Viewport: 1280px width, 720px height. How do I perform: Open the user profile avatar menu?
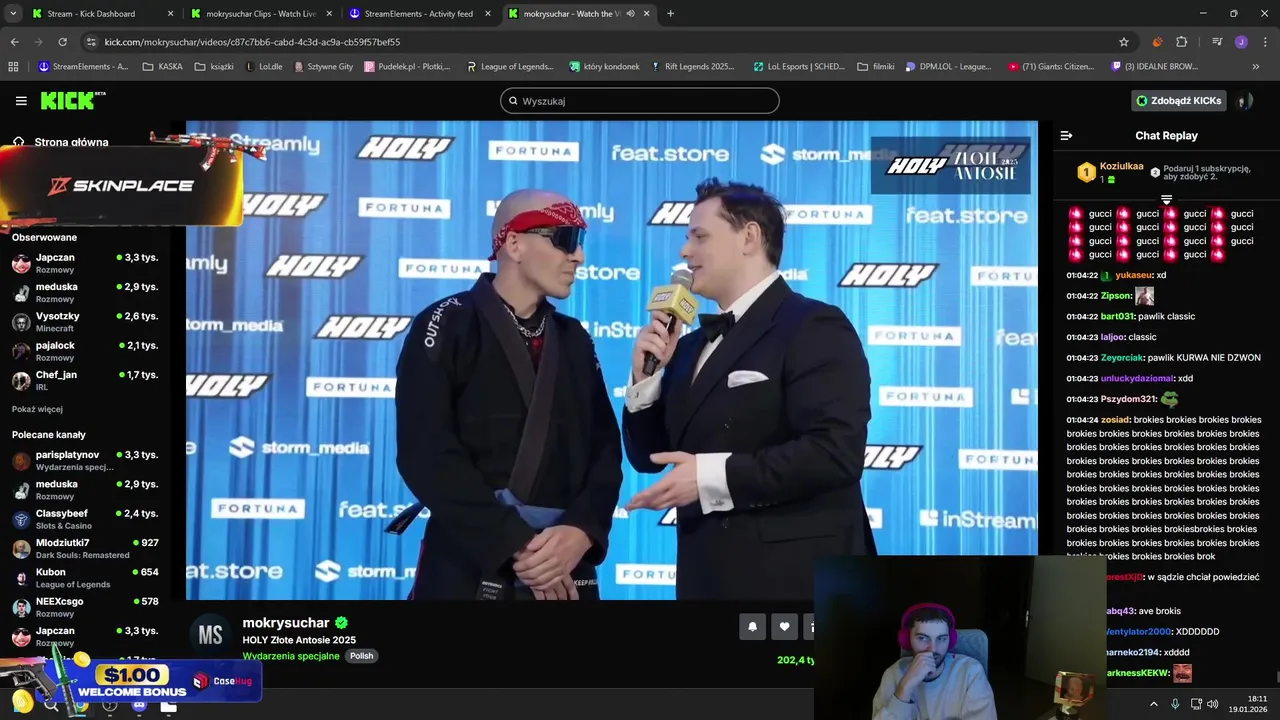pos(1244,101)
